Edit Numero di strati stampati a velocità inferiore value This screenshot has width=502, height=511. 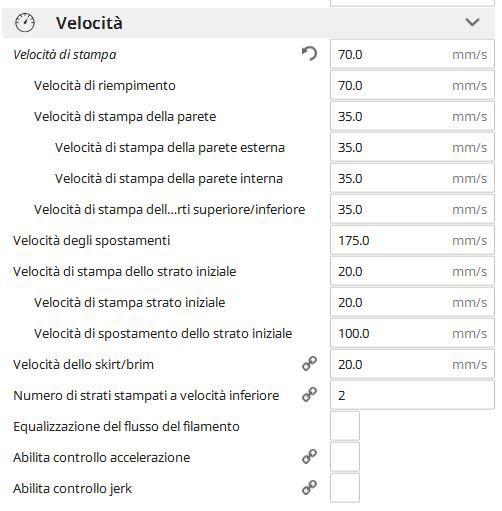(x=412, y=395)
